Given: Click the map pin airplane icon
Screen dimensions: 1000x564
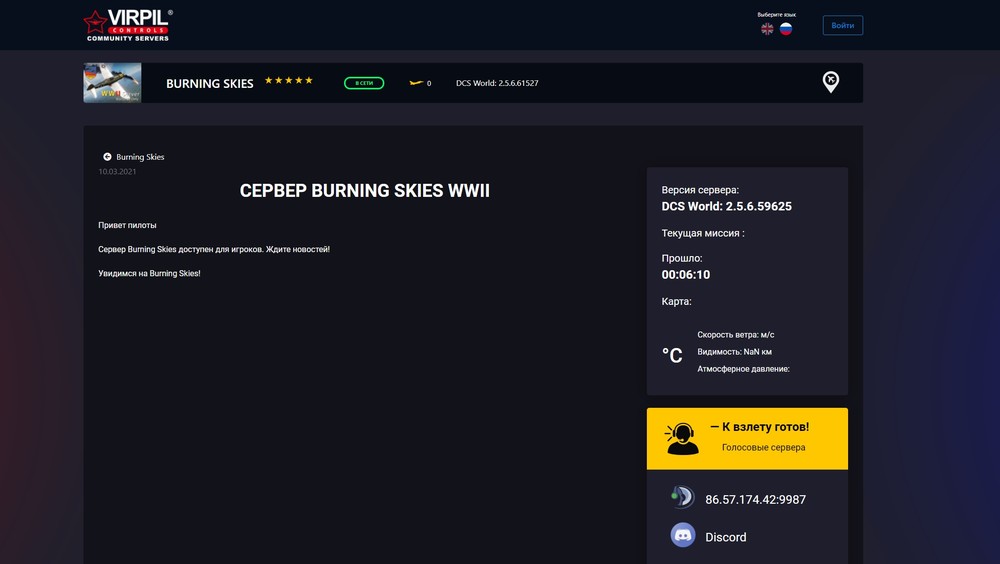Looking at the screenshot, I should (x=830, y=82).
